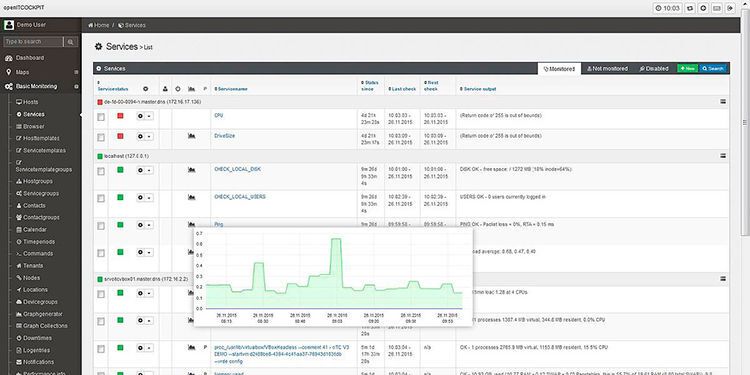Open graph icon for DriveSize service

(x=191, y=136)
